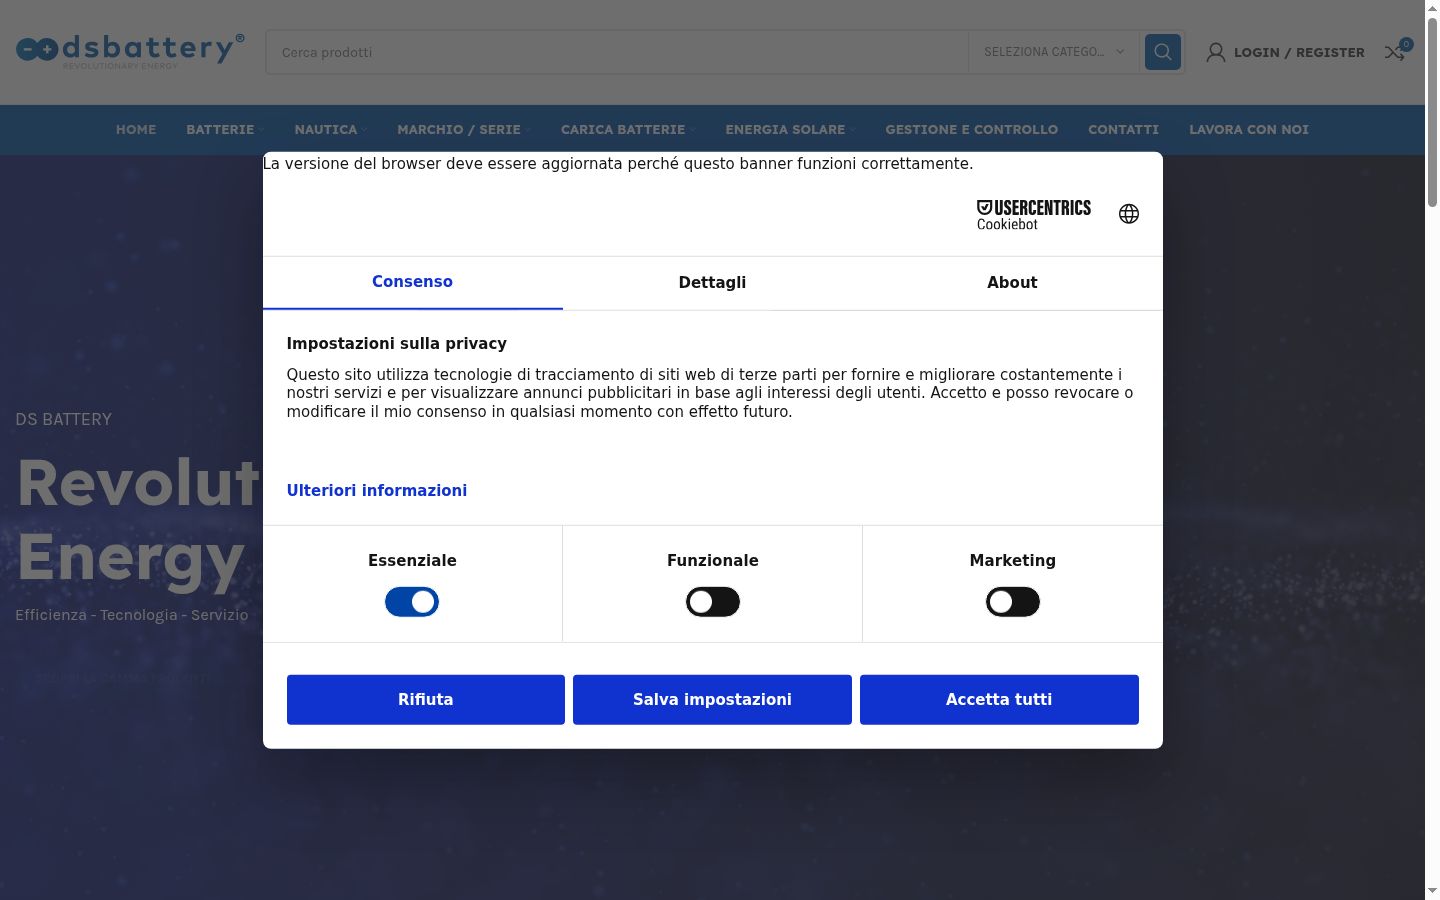Viewport: 1440px width, 900px height.
Task: Expand the Carica Batterie menu
Action: point(628,130)
